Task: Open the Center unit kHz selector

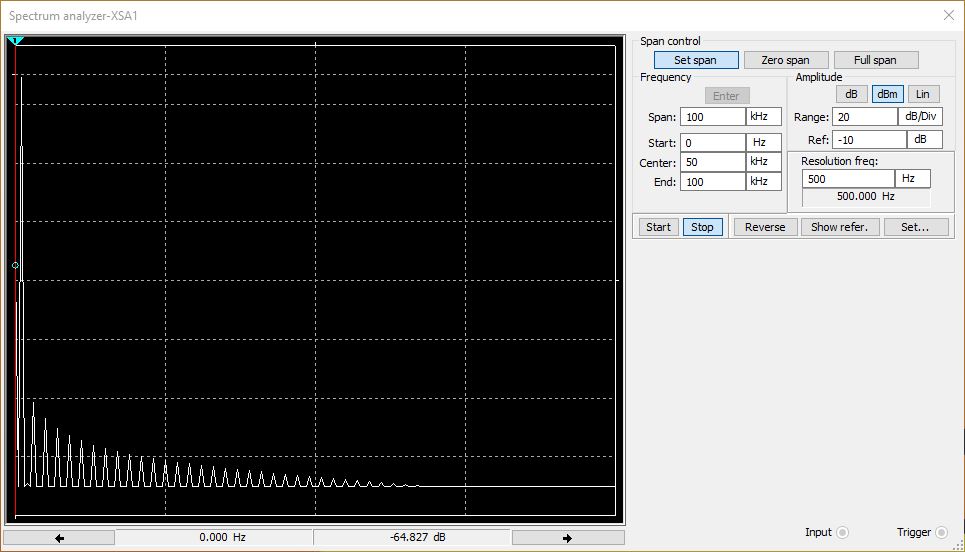Action: [x=764, y=162]
